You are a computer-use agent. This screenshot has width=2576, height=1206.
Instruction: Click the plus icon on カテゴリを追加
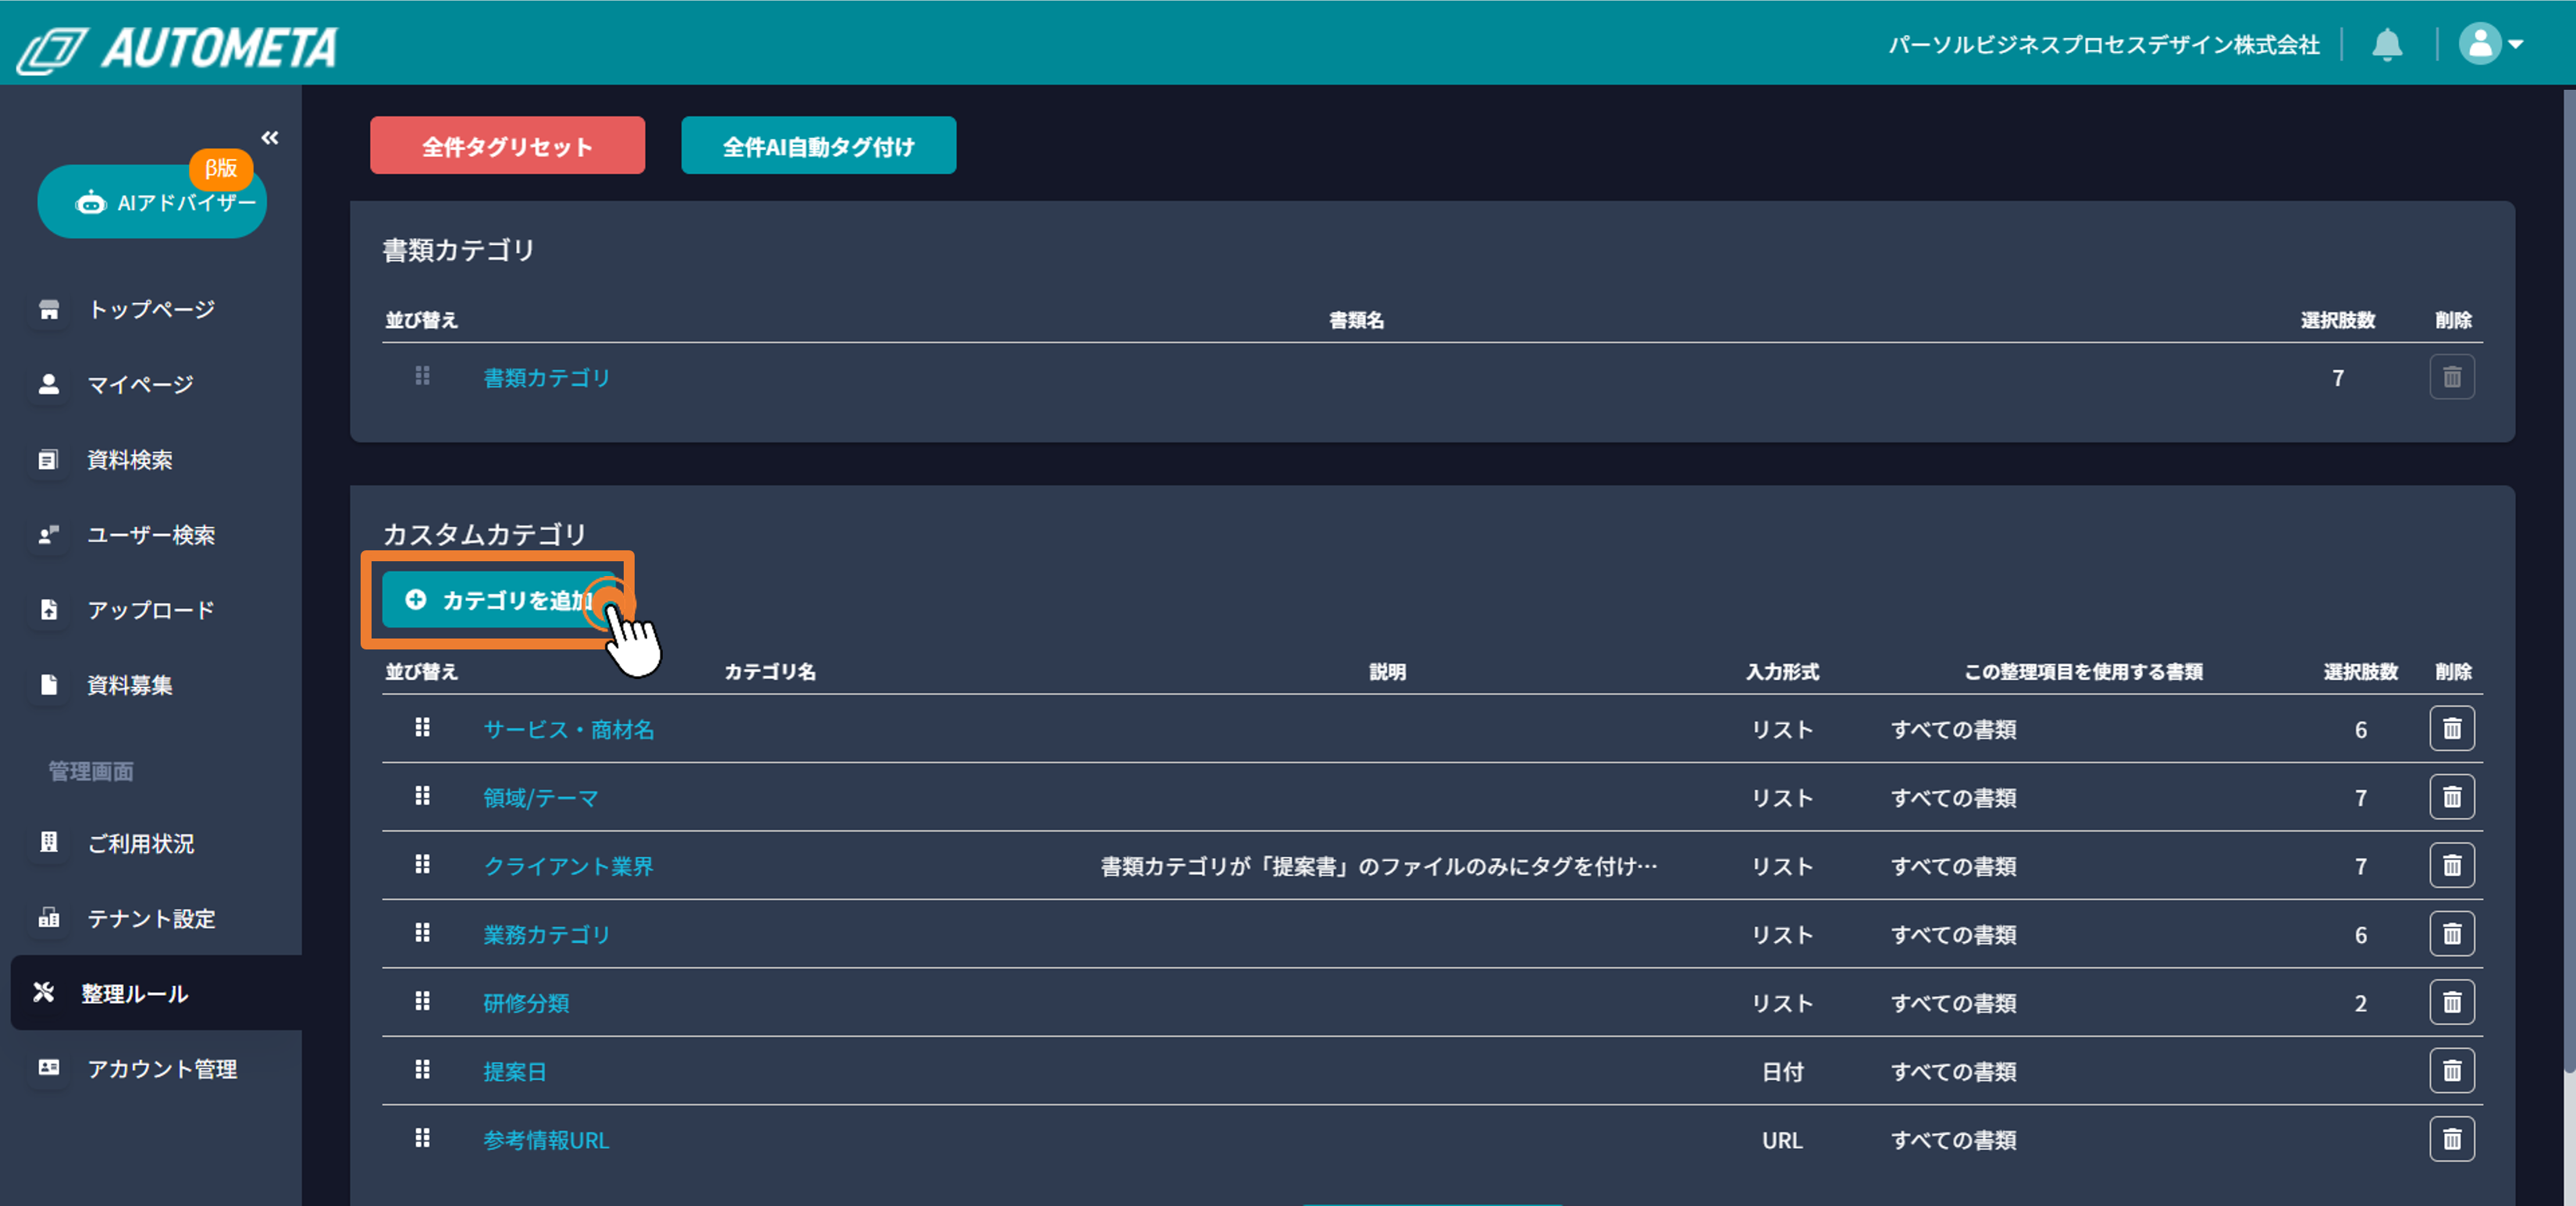point(415,599)
